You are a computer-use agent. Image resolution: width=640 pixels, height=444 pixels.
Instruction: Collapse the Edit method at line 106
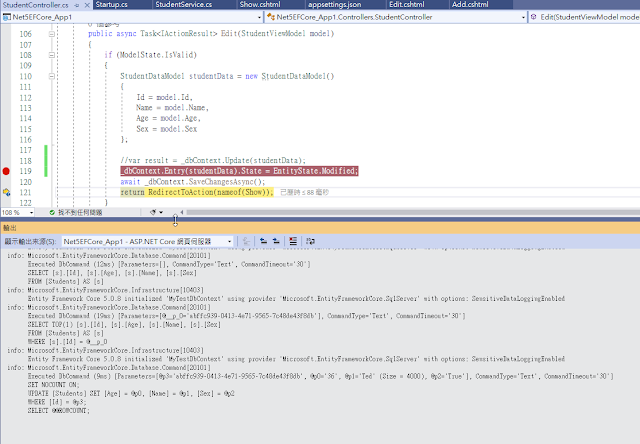point(52,34)
